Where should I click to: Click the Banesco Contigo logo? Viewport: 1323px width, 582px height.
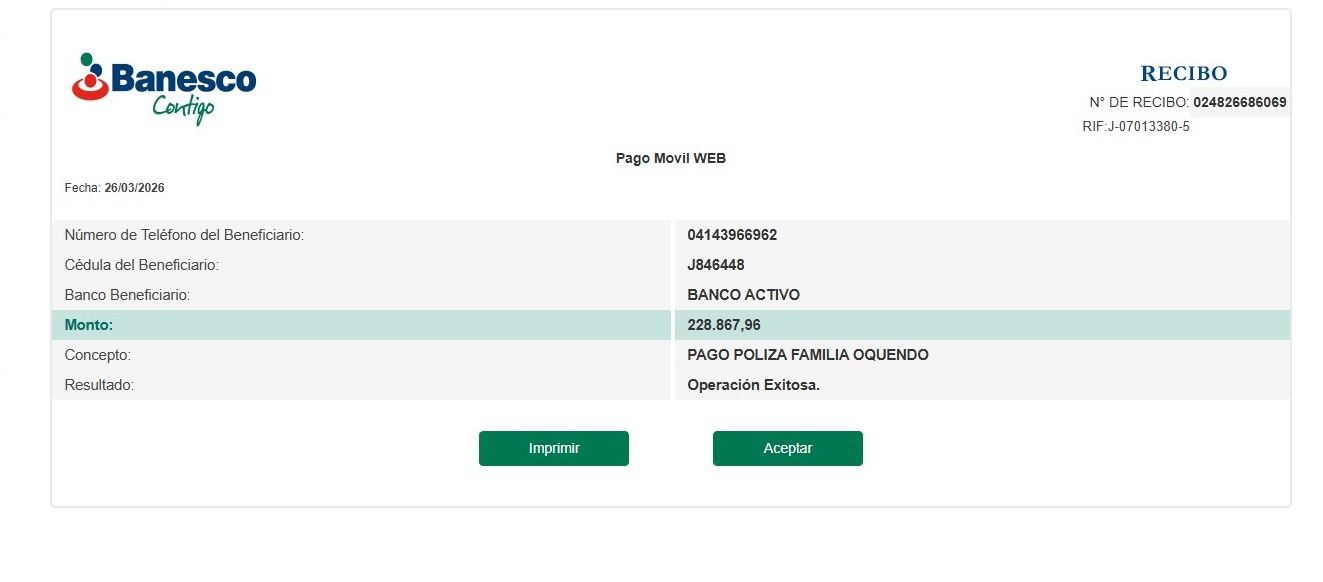pos(164,87)
